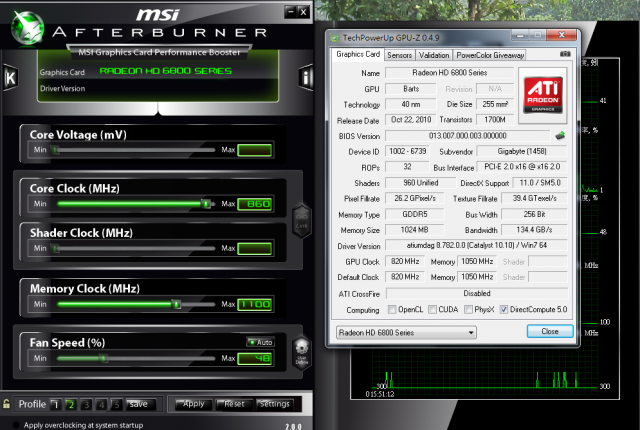Open Afterburner Settings
This screenshot has width=640, height=430.
pos(274,404)
